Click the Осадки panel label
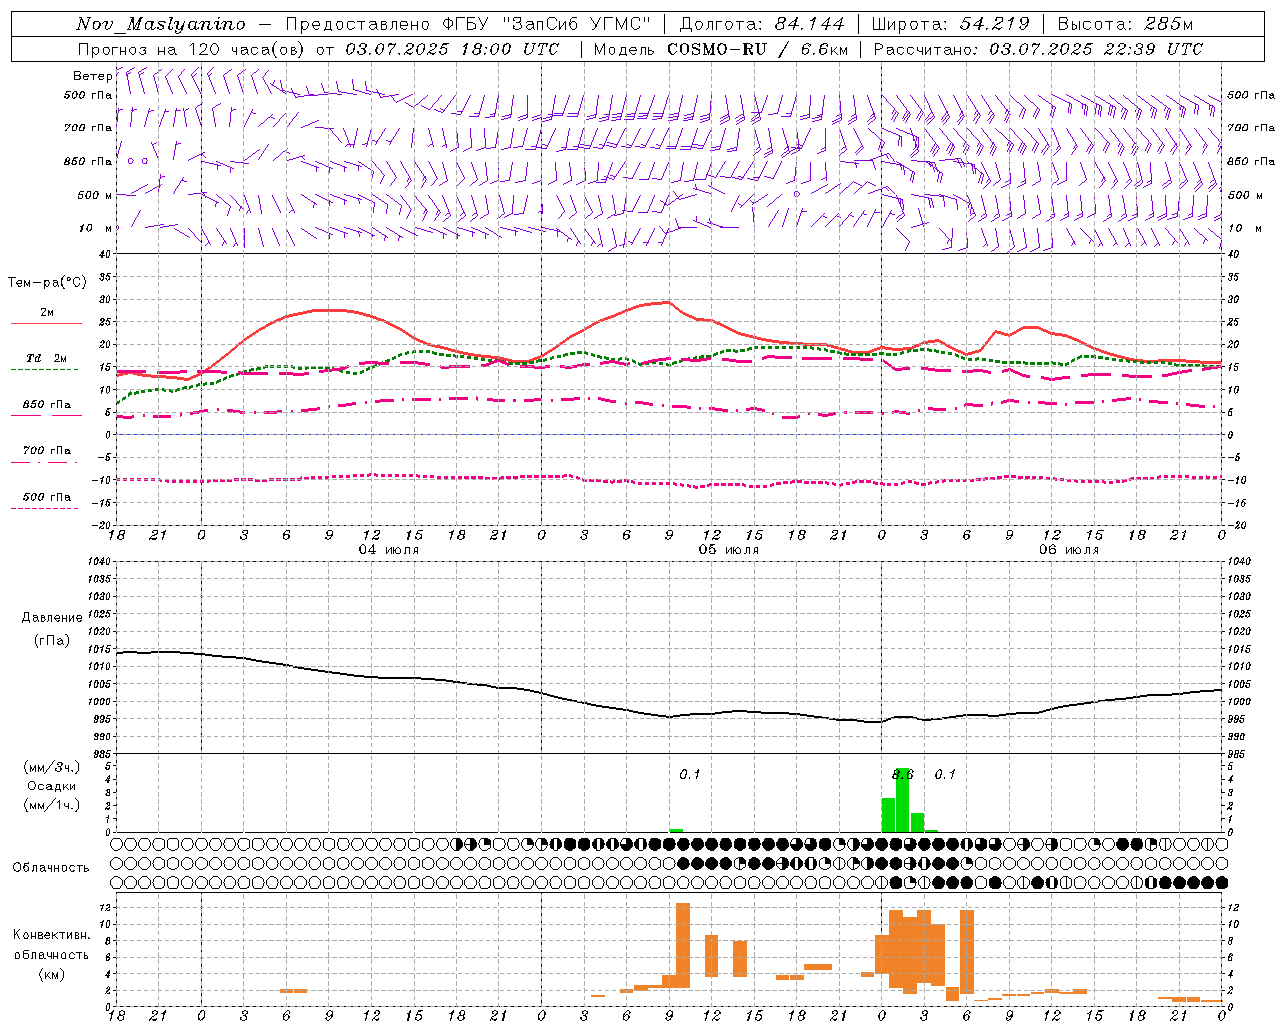The height and width of the screenshot is (1024, 1280). 52,786
